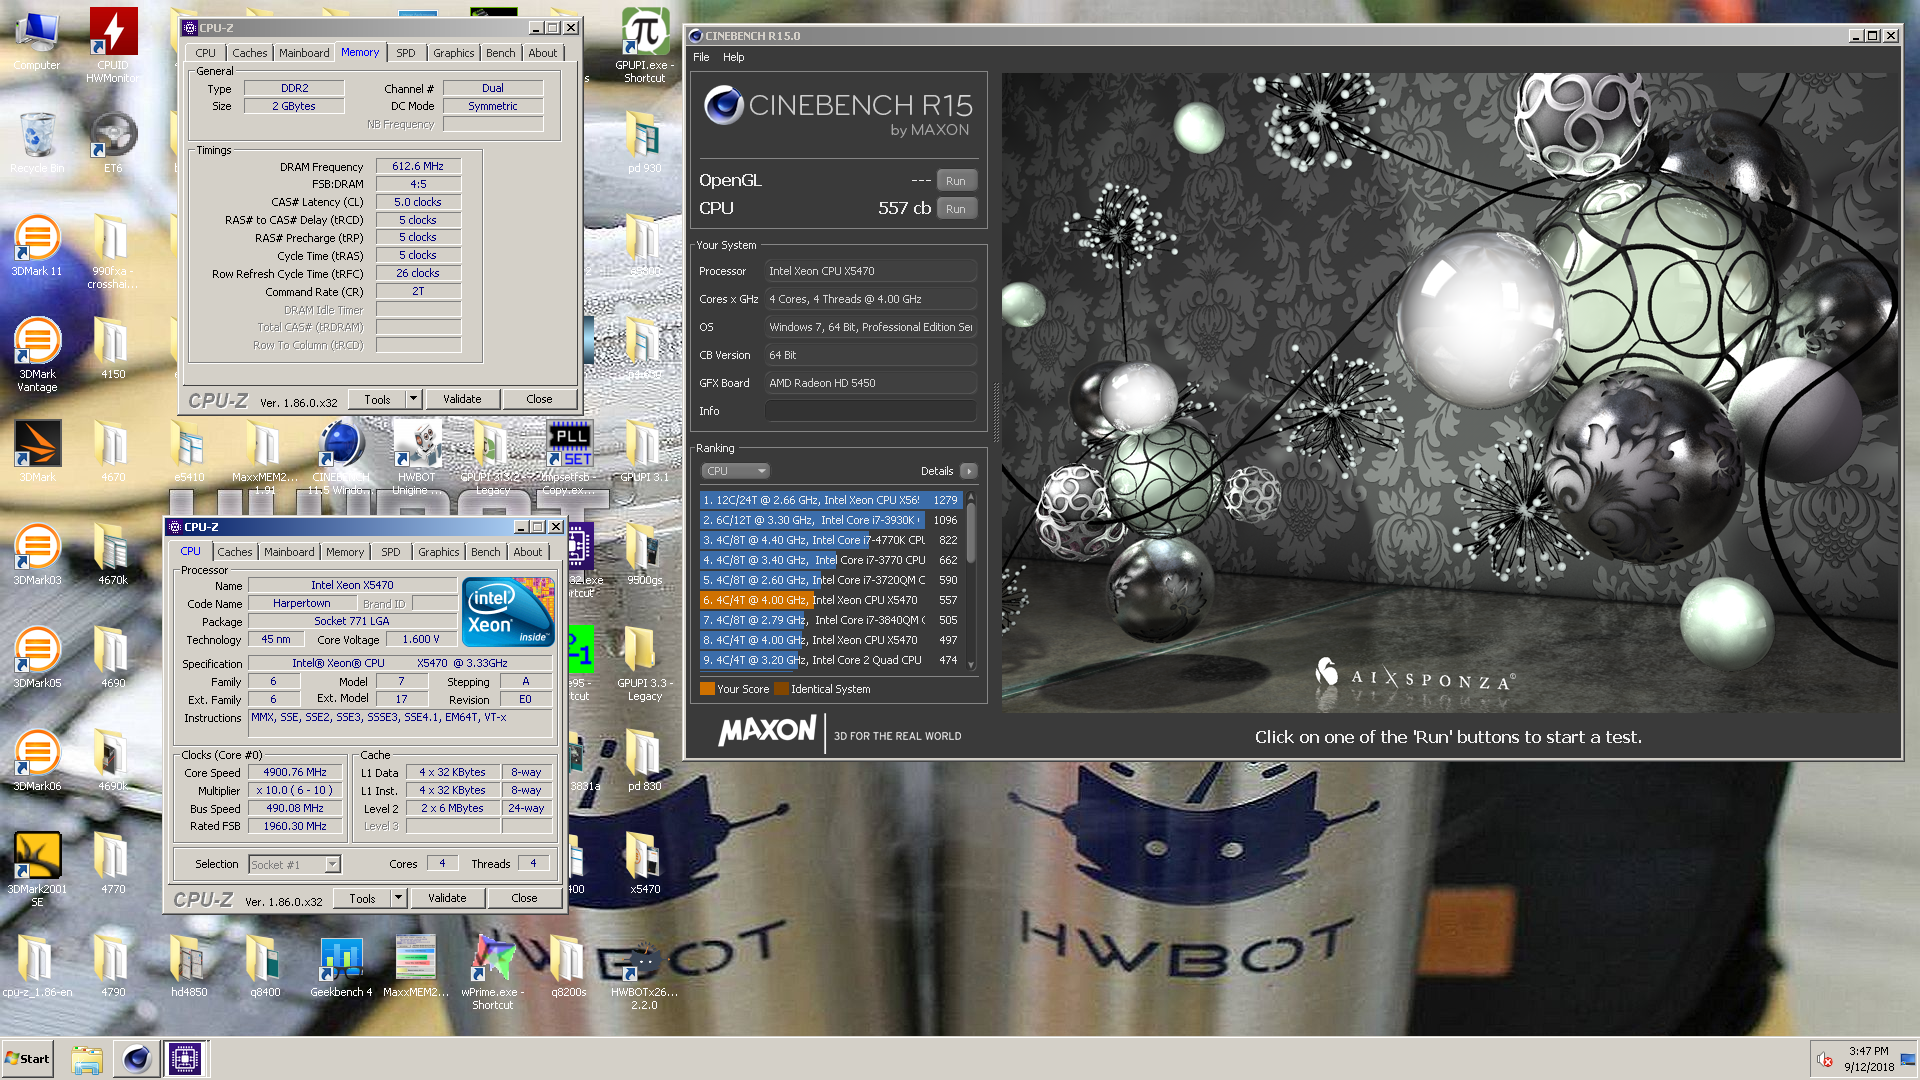Open the Recycle Bin icon
This screenshot has height=1080, width=1920.
click(37, 142)
